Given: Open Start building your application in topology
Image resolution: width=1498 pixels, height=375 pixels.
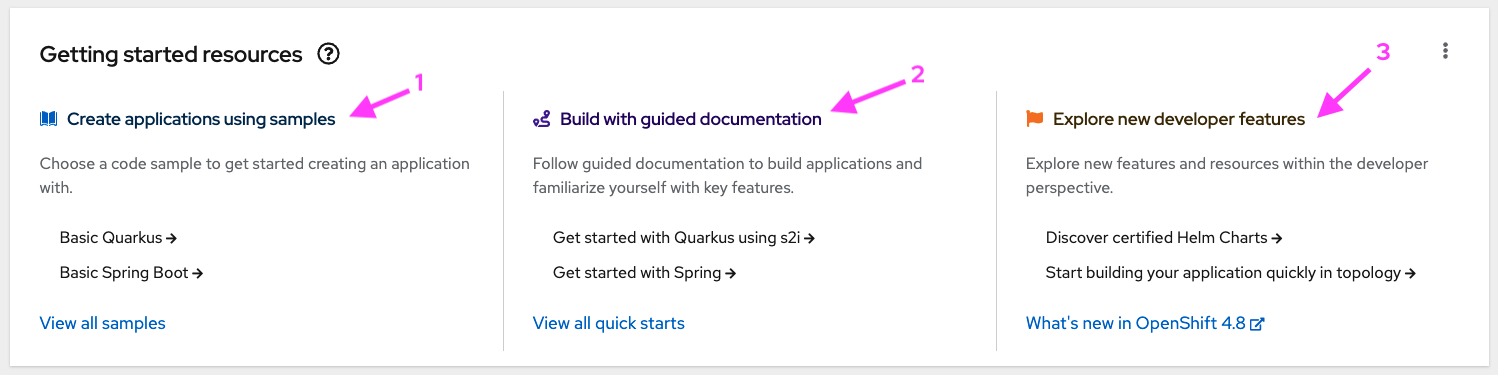Looking at the screenshot, I should [1231, 272].
